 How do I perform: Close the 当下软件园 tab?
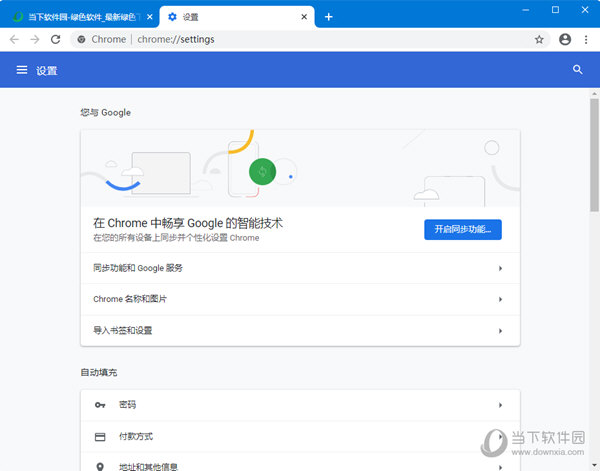coord(150,17)
